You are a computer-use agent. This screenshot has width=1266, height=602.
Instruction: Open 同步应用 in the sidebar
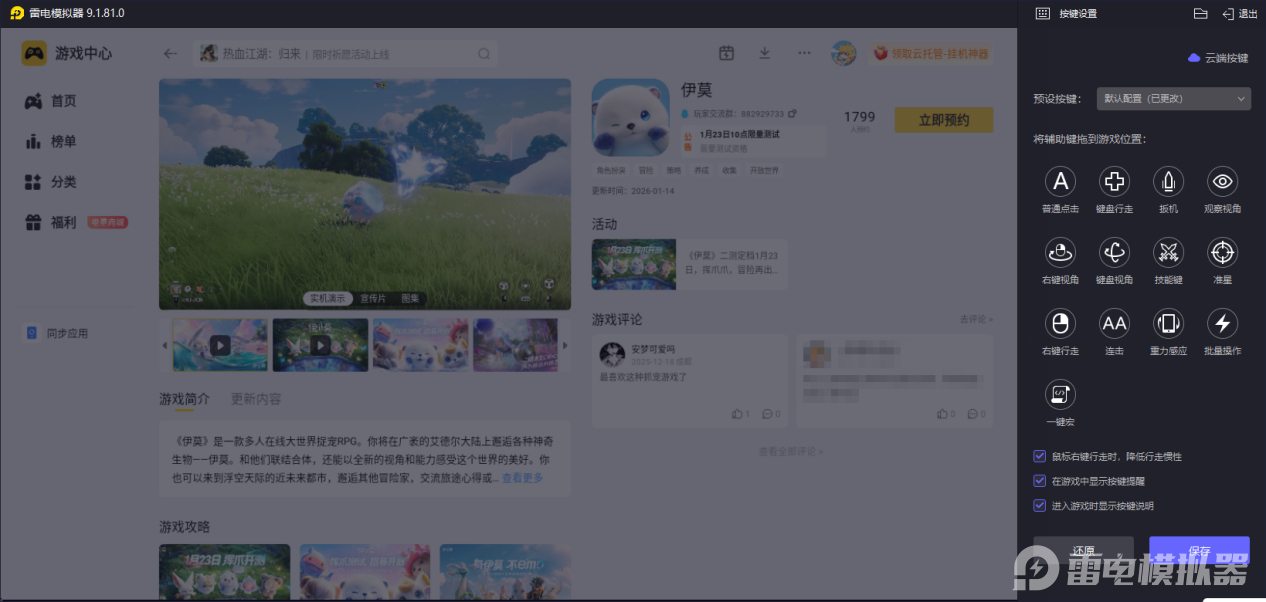tap(58, 333)
